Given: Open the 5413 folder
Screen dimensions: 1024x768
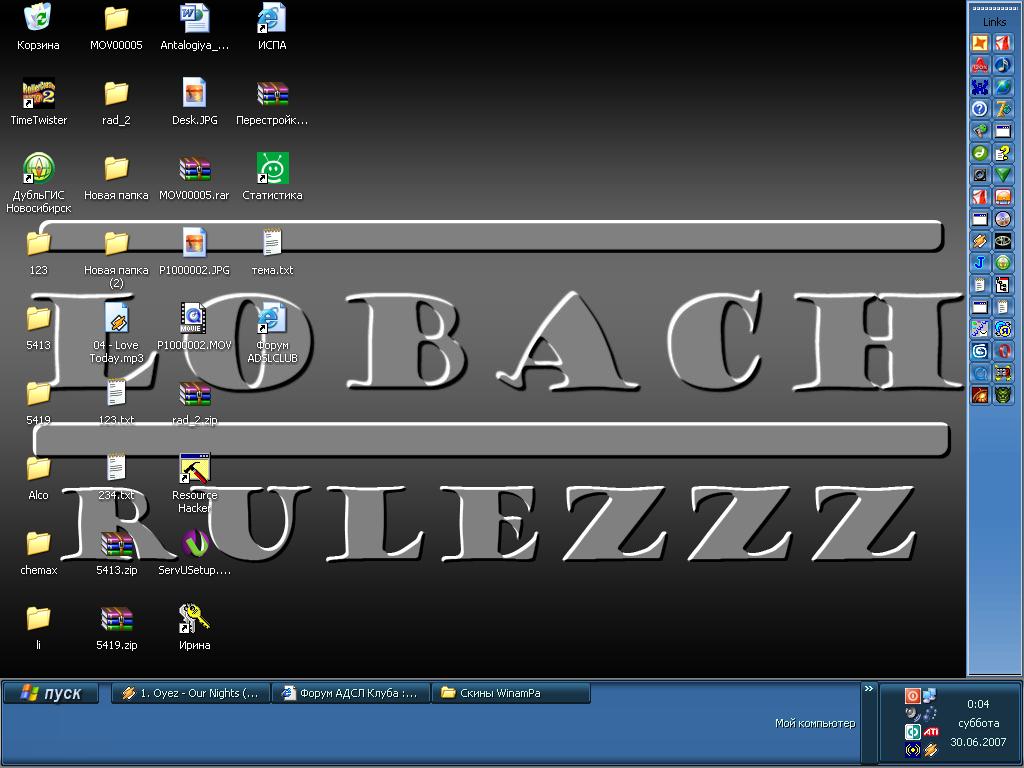Looking at the screenshot, I should (x=39, y=327).
